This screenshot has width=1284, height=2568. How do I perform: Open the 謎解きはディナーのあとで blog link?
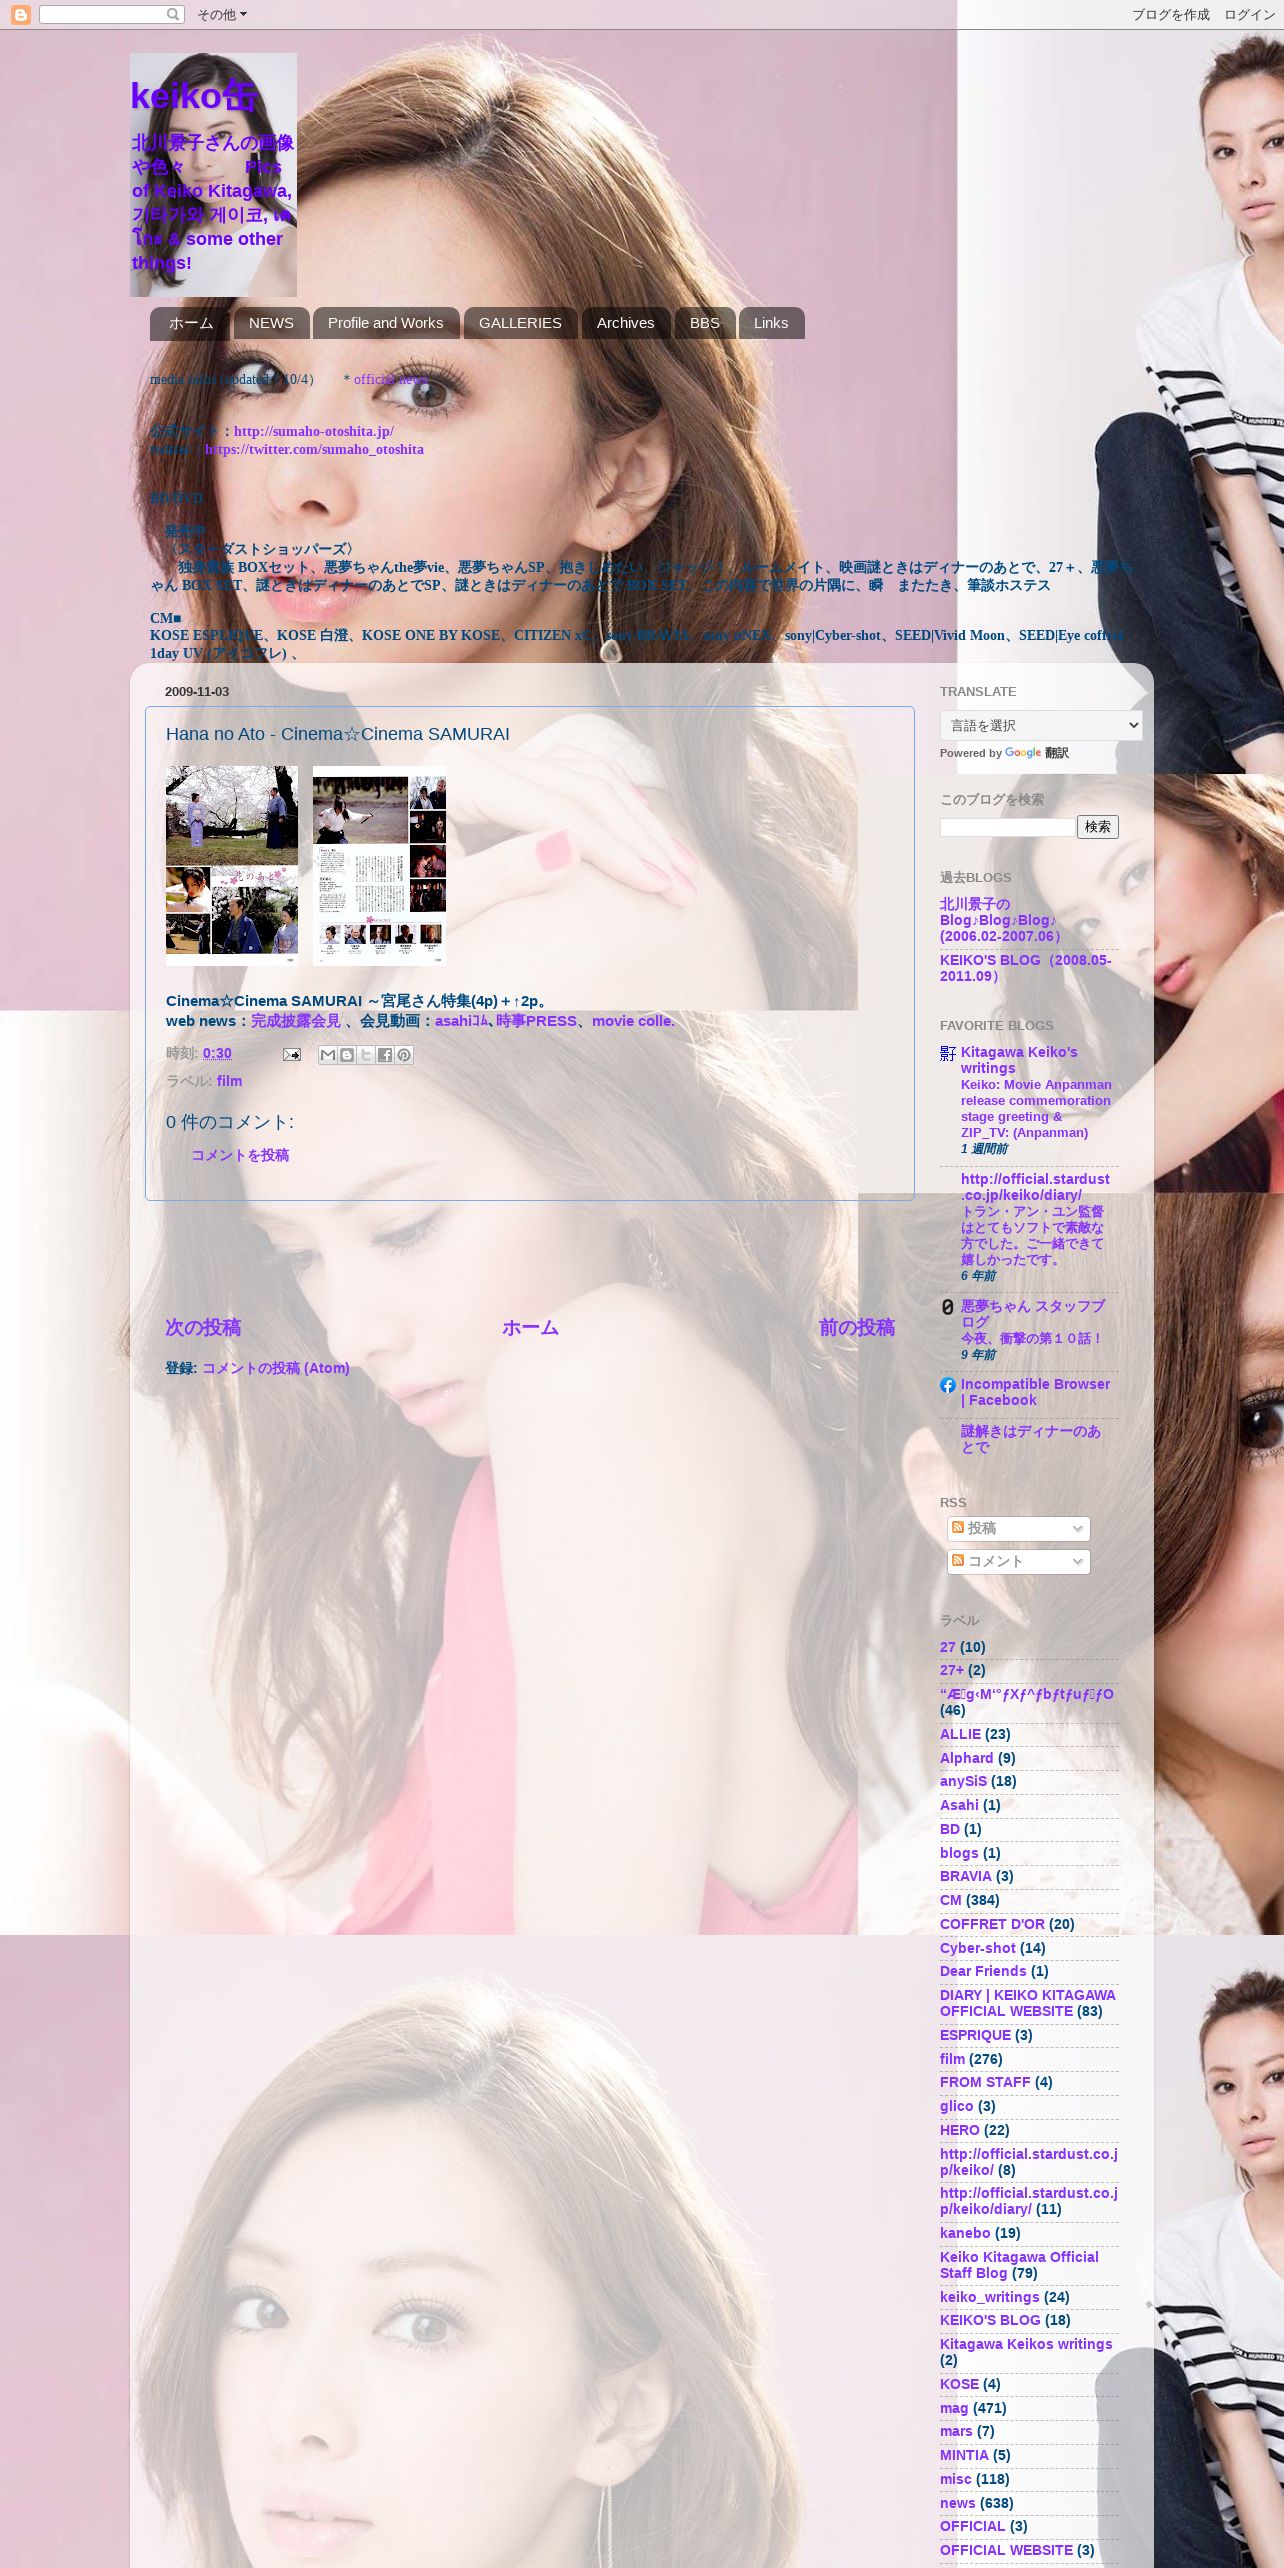pyautogui.click(x=1031, y=1439)
